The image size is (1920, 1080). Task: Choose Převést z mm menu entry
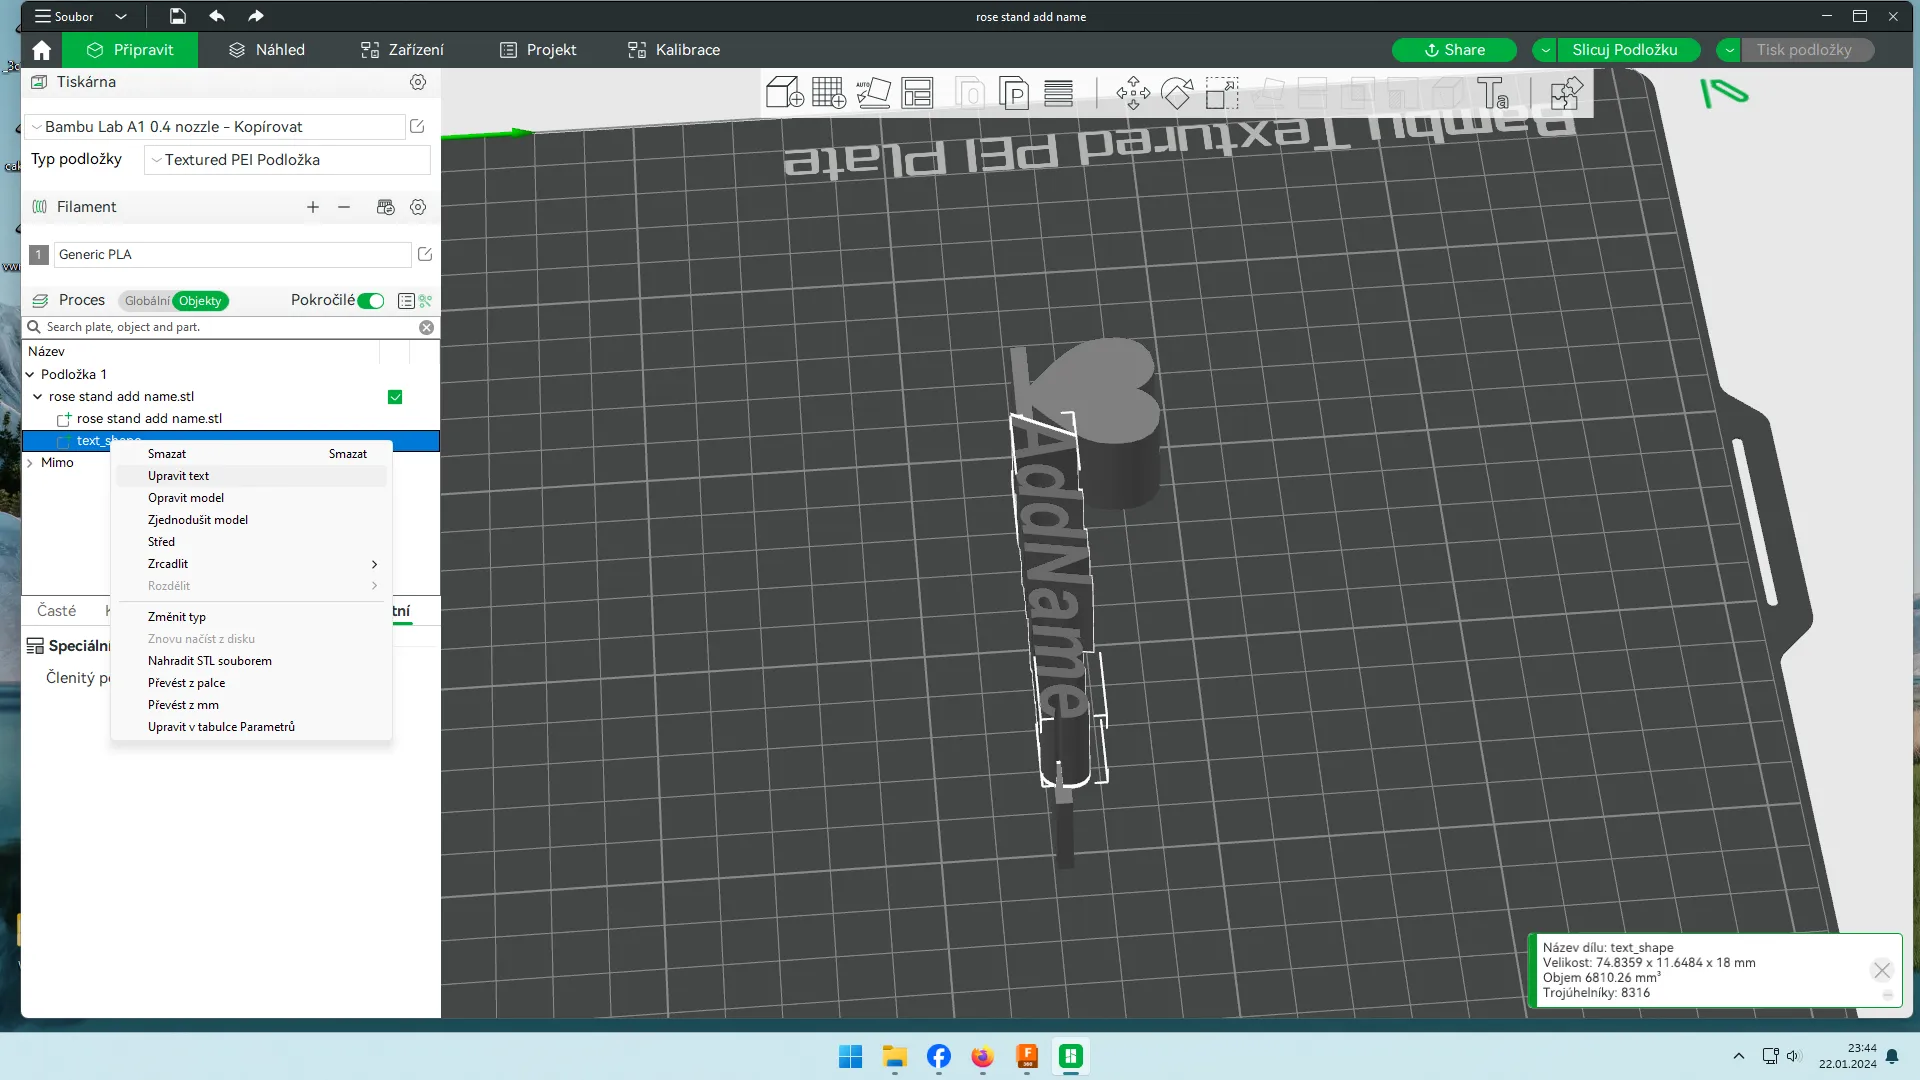tap(250, 705)
